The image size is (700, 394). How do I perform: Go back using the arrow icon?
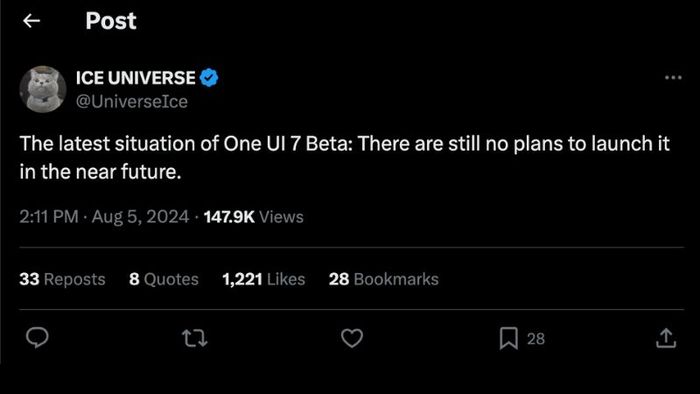coord(31,21)
